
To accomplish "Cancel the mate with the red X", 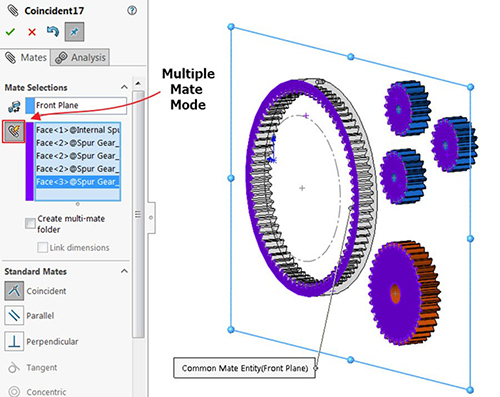I will point(32,32).
